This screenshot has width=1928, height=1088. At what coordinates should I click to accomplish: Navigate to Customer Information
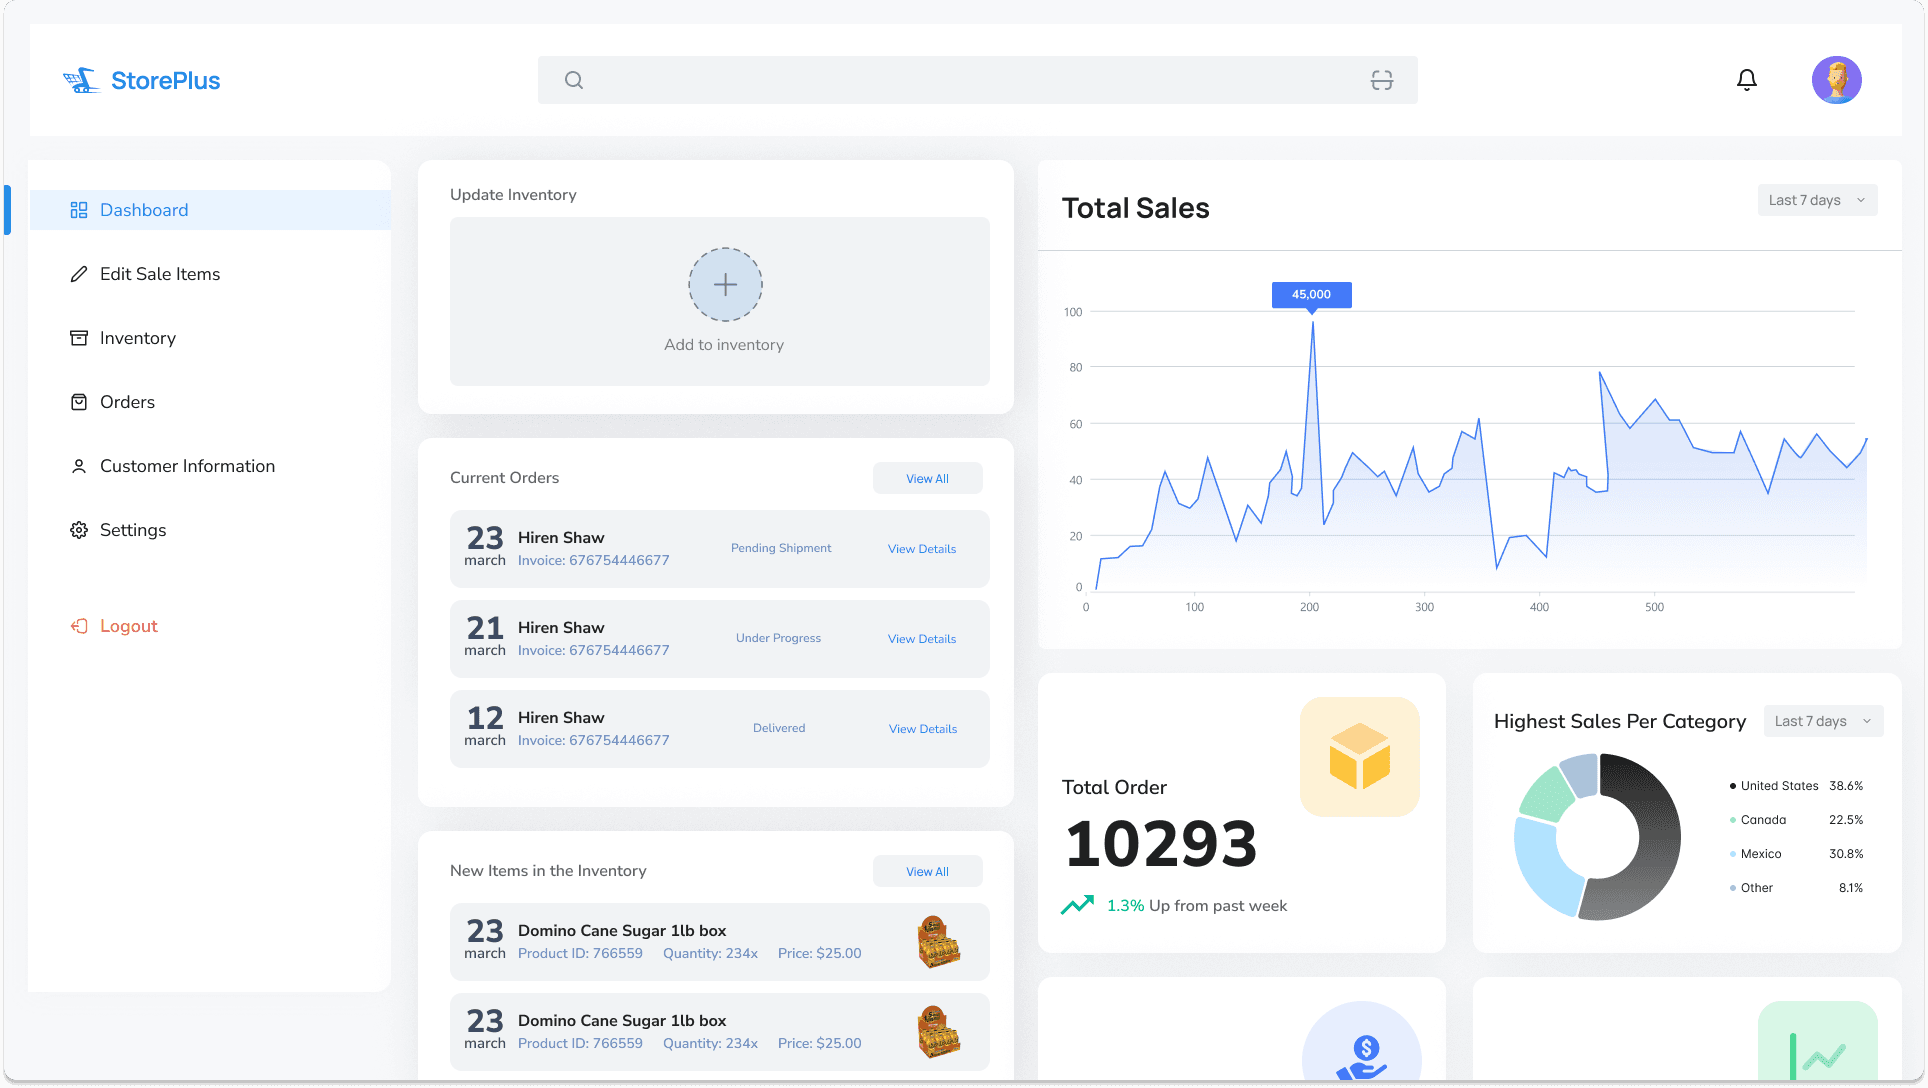[x=187, y=466]
